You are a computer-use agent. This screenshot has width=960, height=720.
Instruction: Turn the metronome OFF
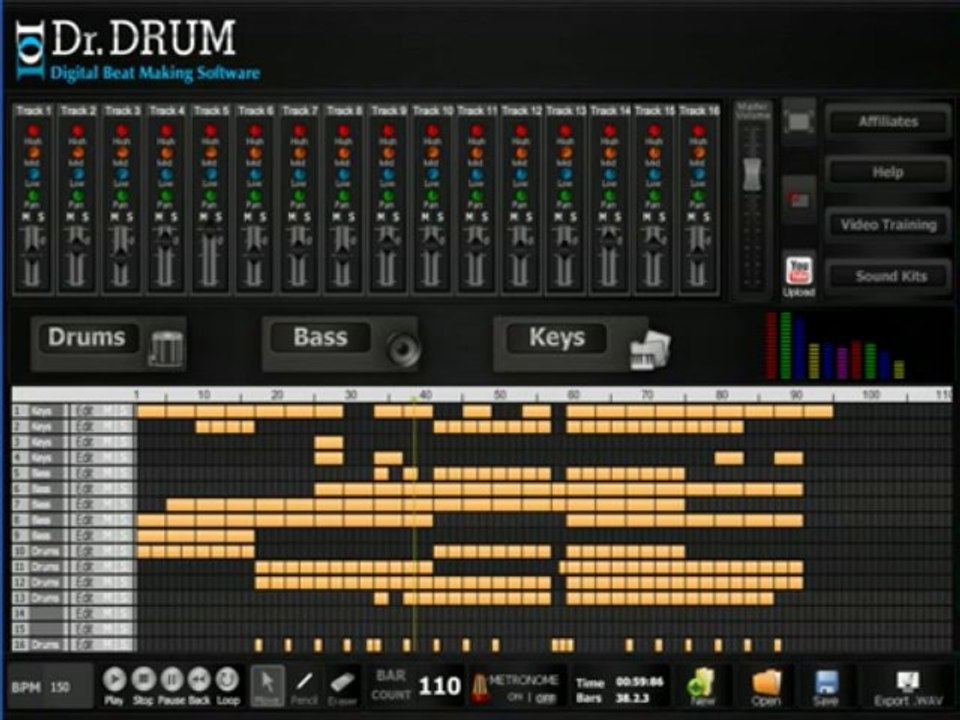[546, 697]
